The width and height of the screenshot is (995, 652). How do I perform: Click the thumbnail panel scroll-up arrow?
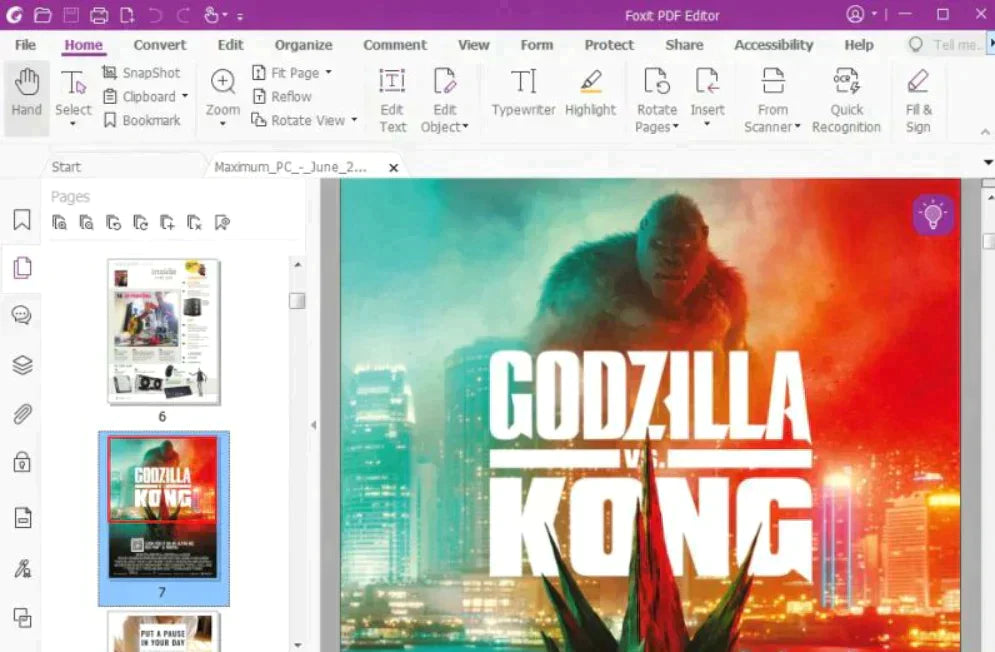tap(298, 264)
